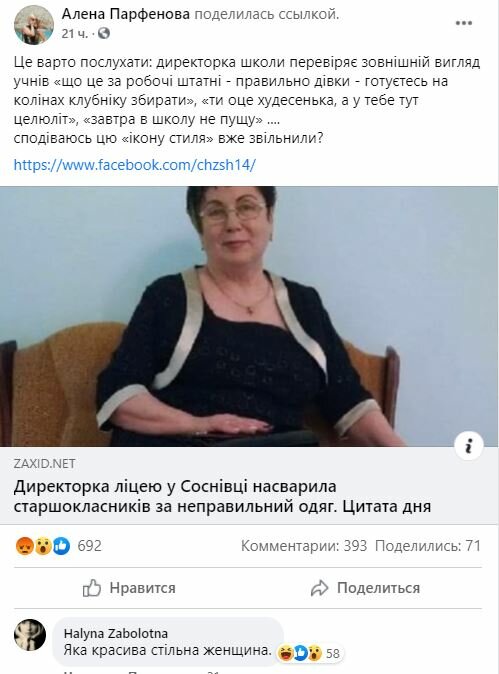Click the thumbs-up icon next to Нравится
Image resolution: width=499 pixels, height=674 pixels.
pos(92,588)
